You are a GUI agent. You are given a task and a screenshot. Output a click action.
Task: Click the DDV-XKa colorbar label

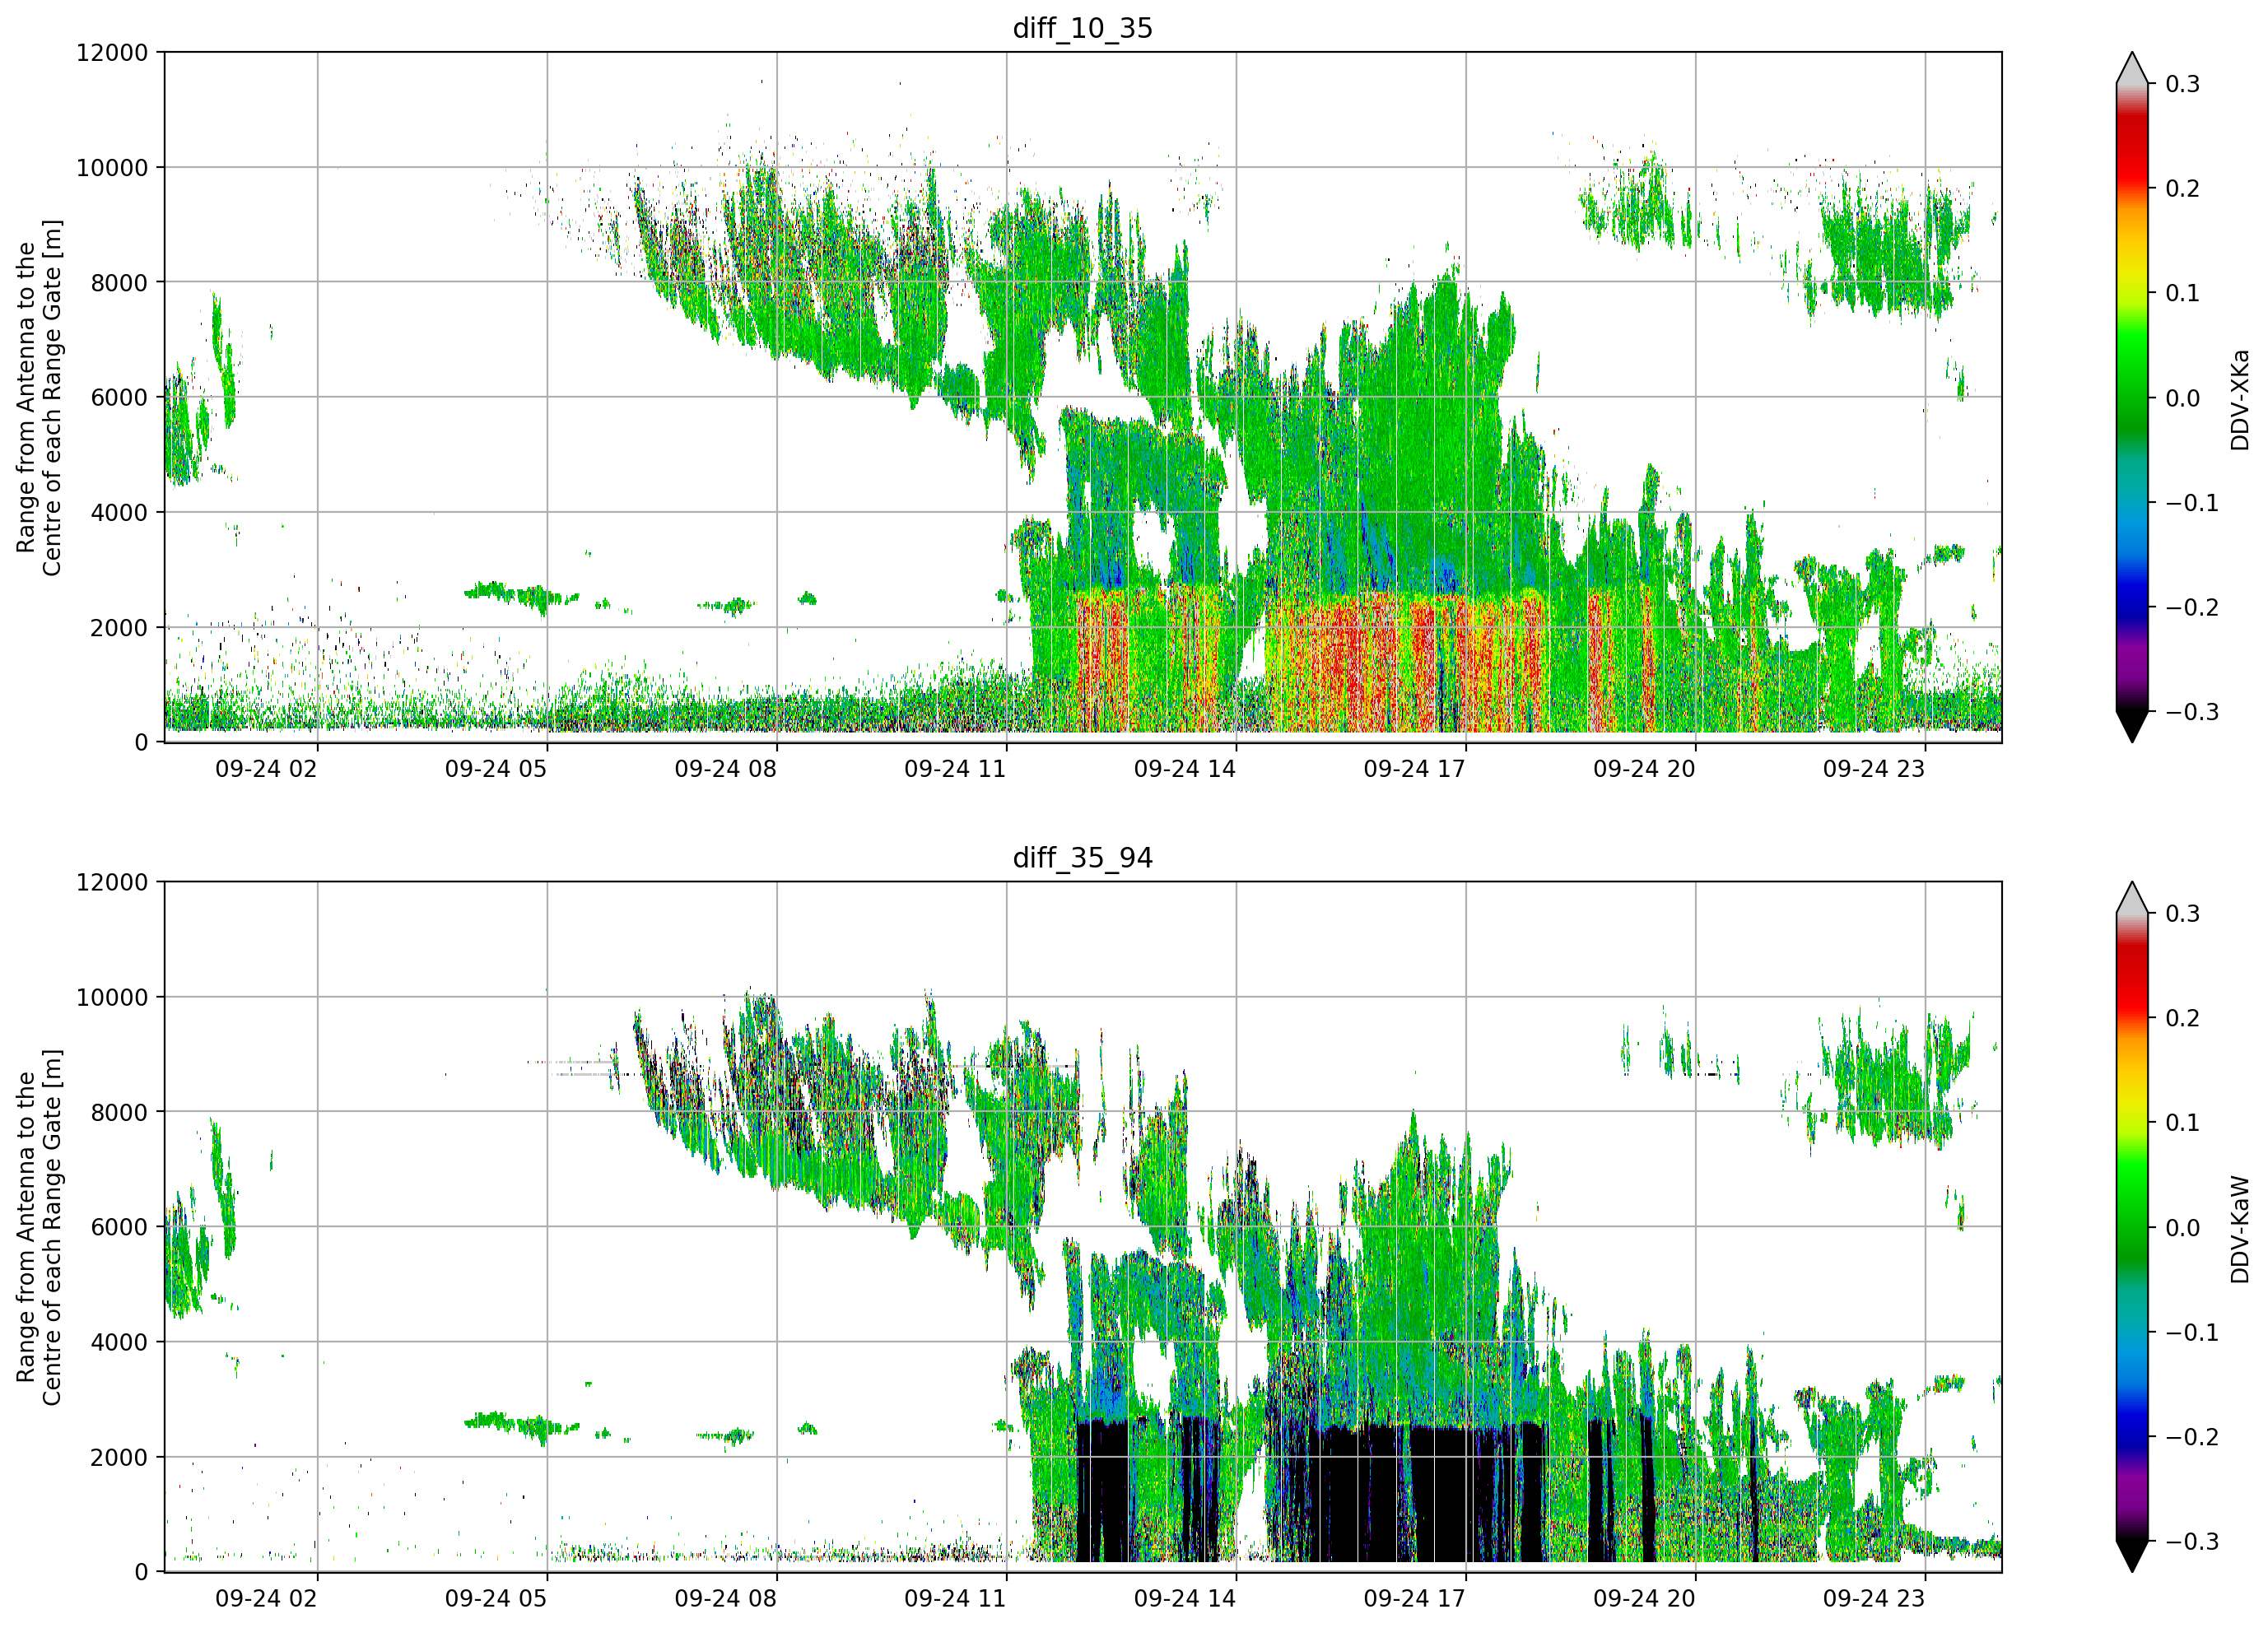pos(2239,400)
